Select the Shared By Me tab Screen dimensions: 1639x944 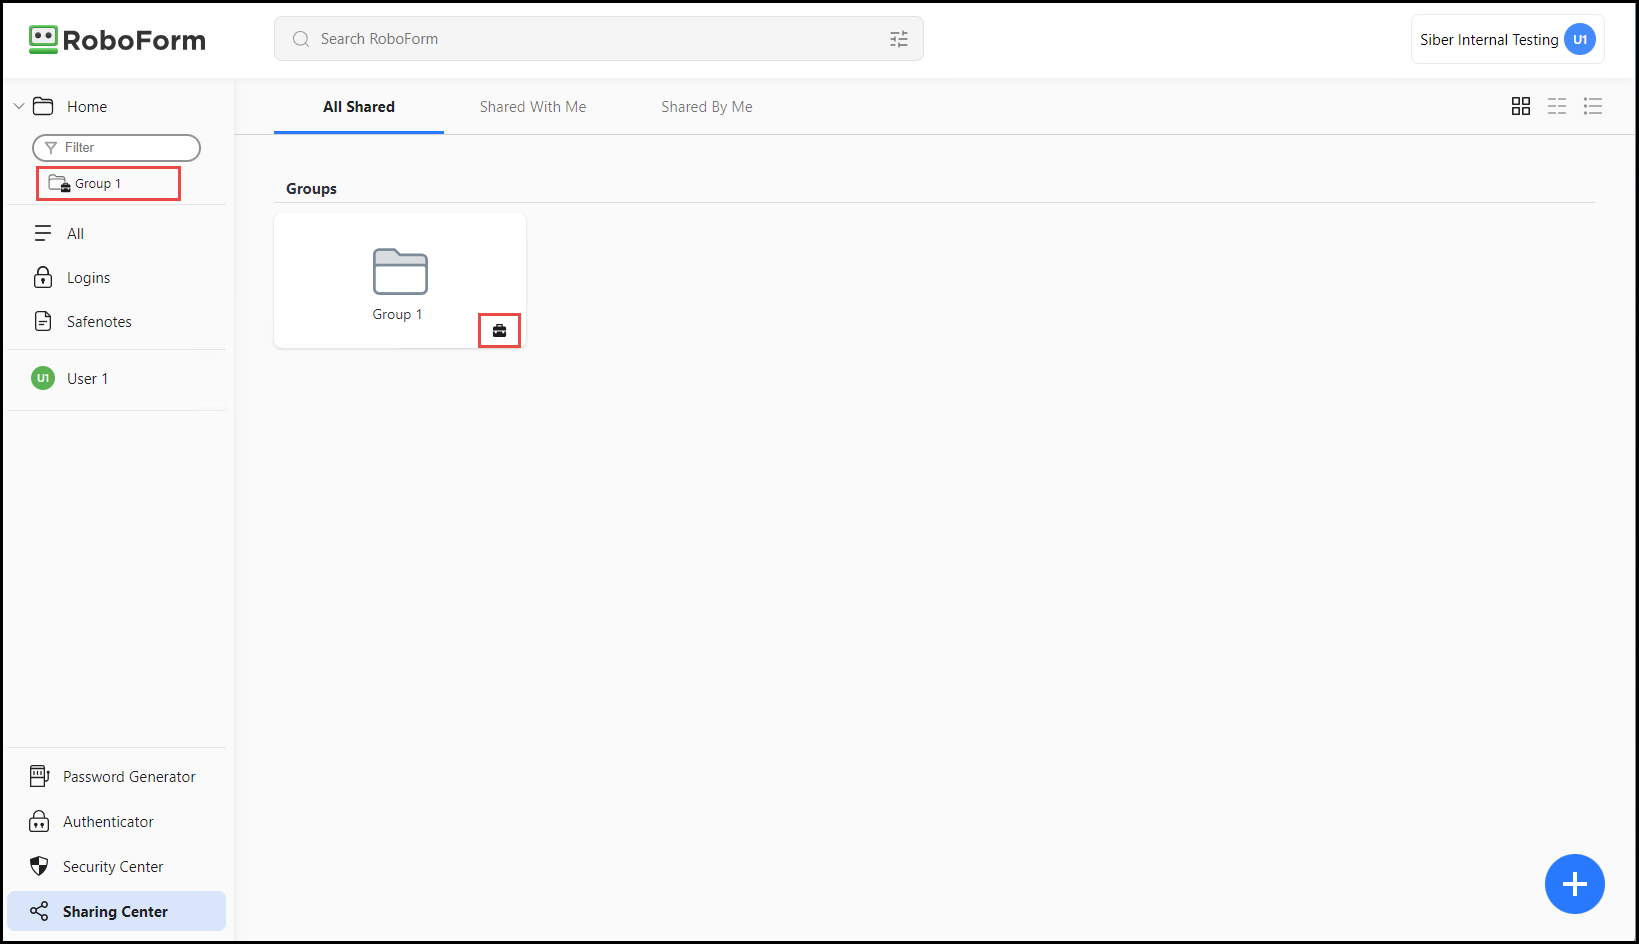pos(706,107)
